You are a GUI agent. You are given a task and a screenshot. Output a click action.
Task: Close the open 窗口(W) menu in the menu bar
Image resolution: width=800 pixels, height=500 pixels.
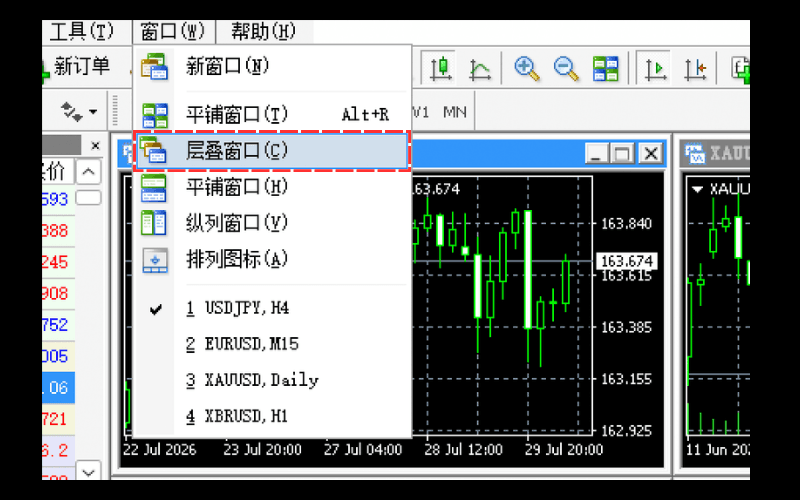pos(172,32)
